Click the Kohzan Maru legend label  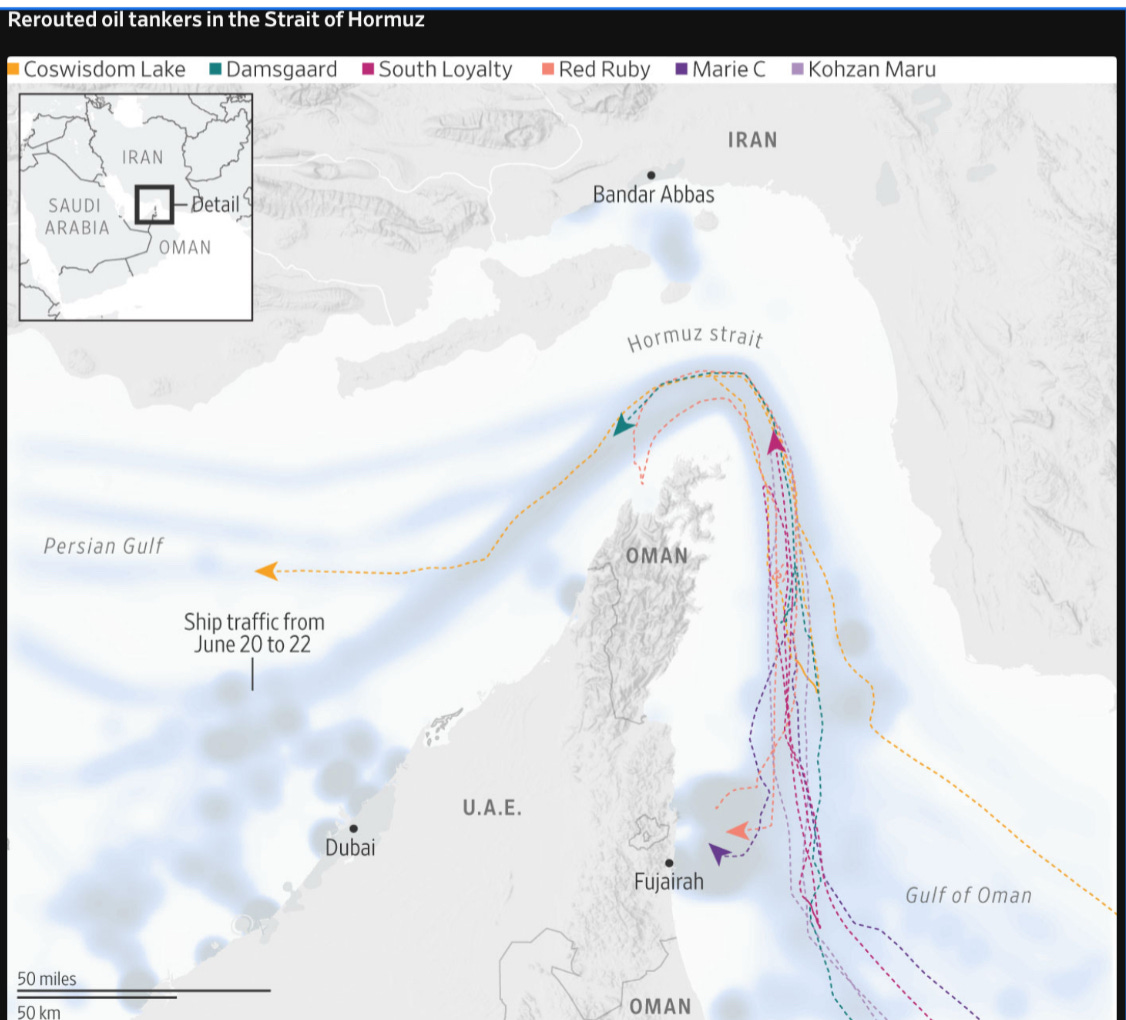click(x=872, y=69)
